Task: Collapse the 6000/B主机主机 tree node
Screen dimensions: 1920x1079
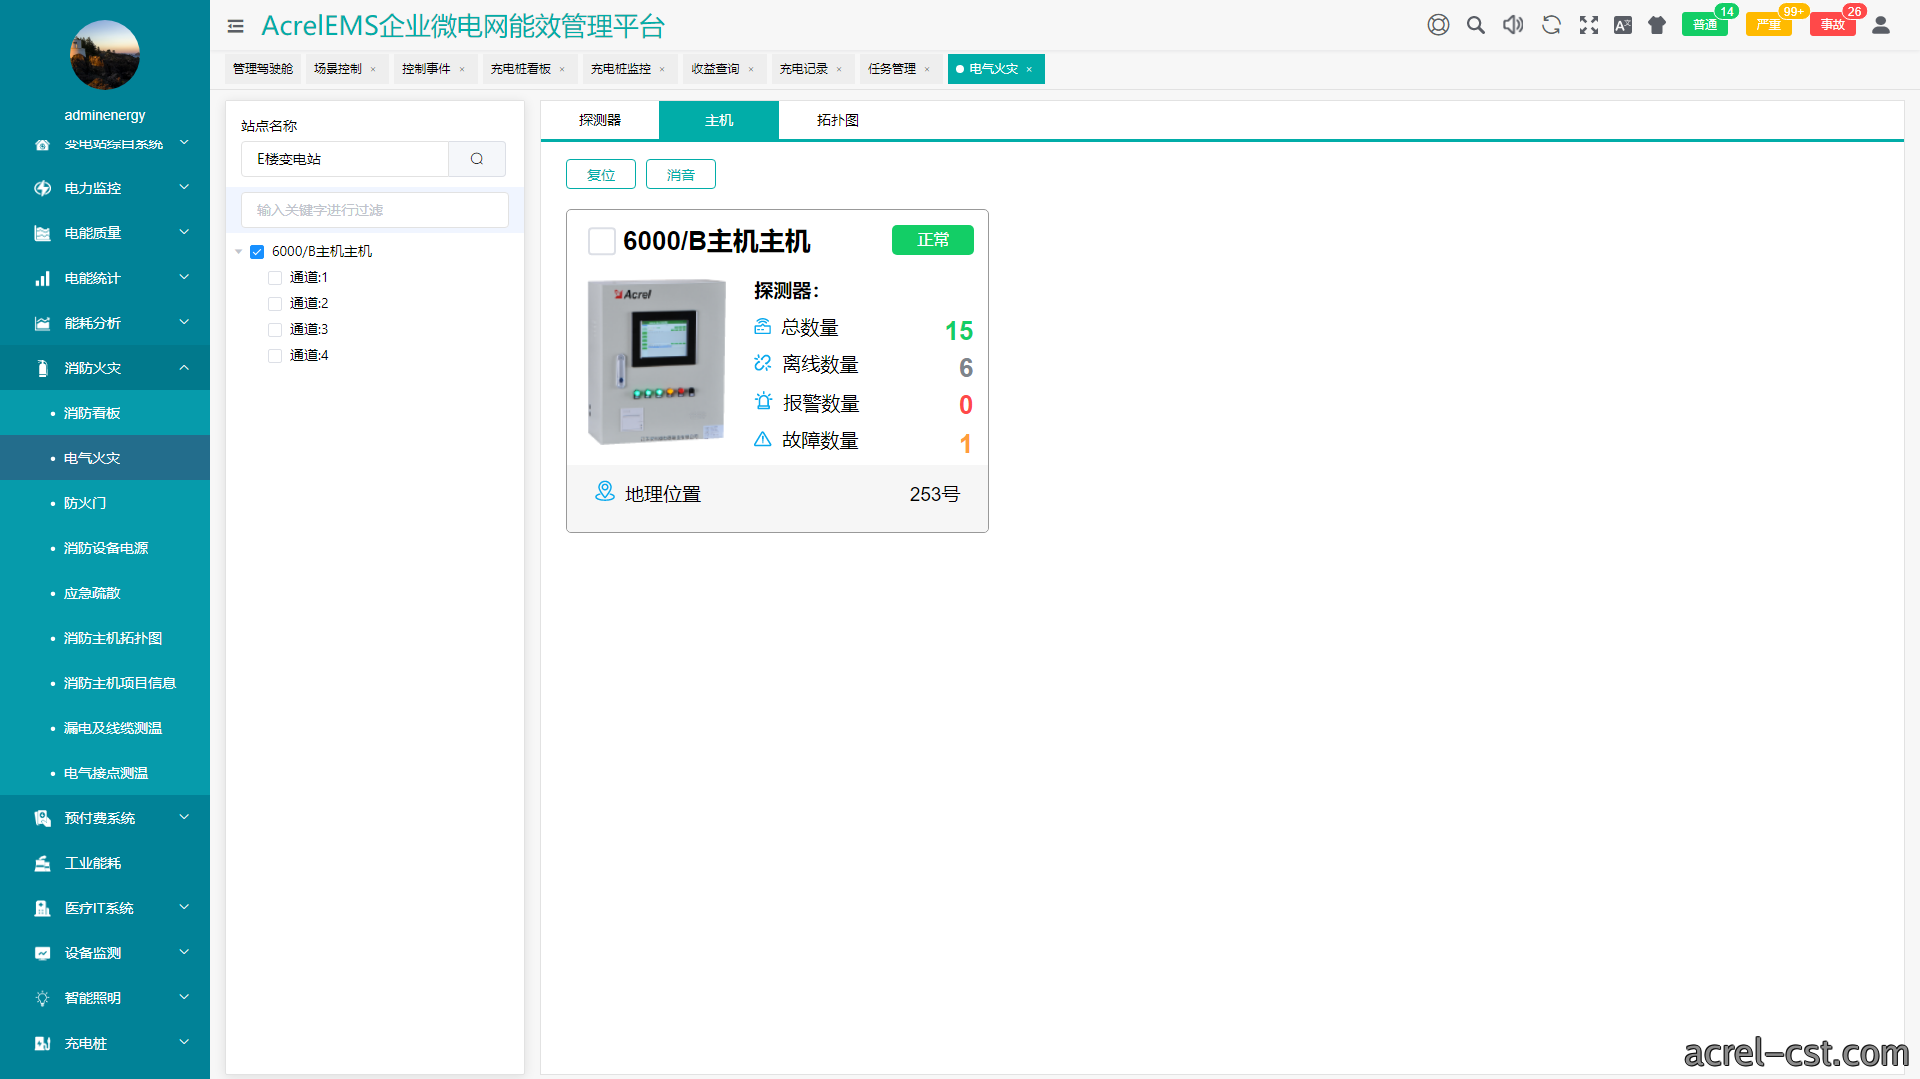Action: tap(239, 252)
